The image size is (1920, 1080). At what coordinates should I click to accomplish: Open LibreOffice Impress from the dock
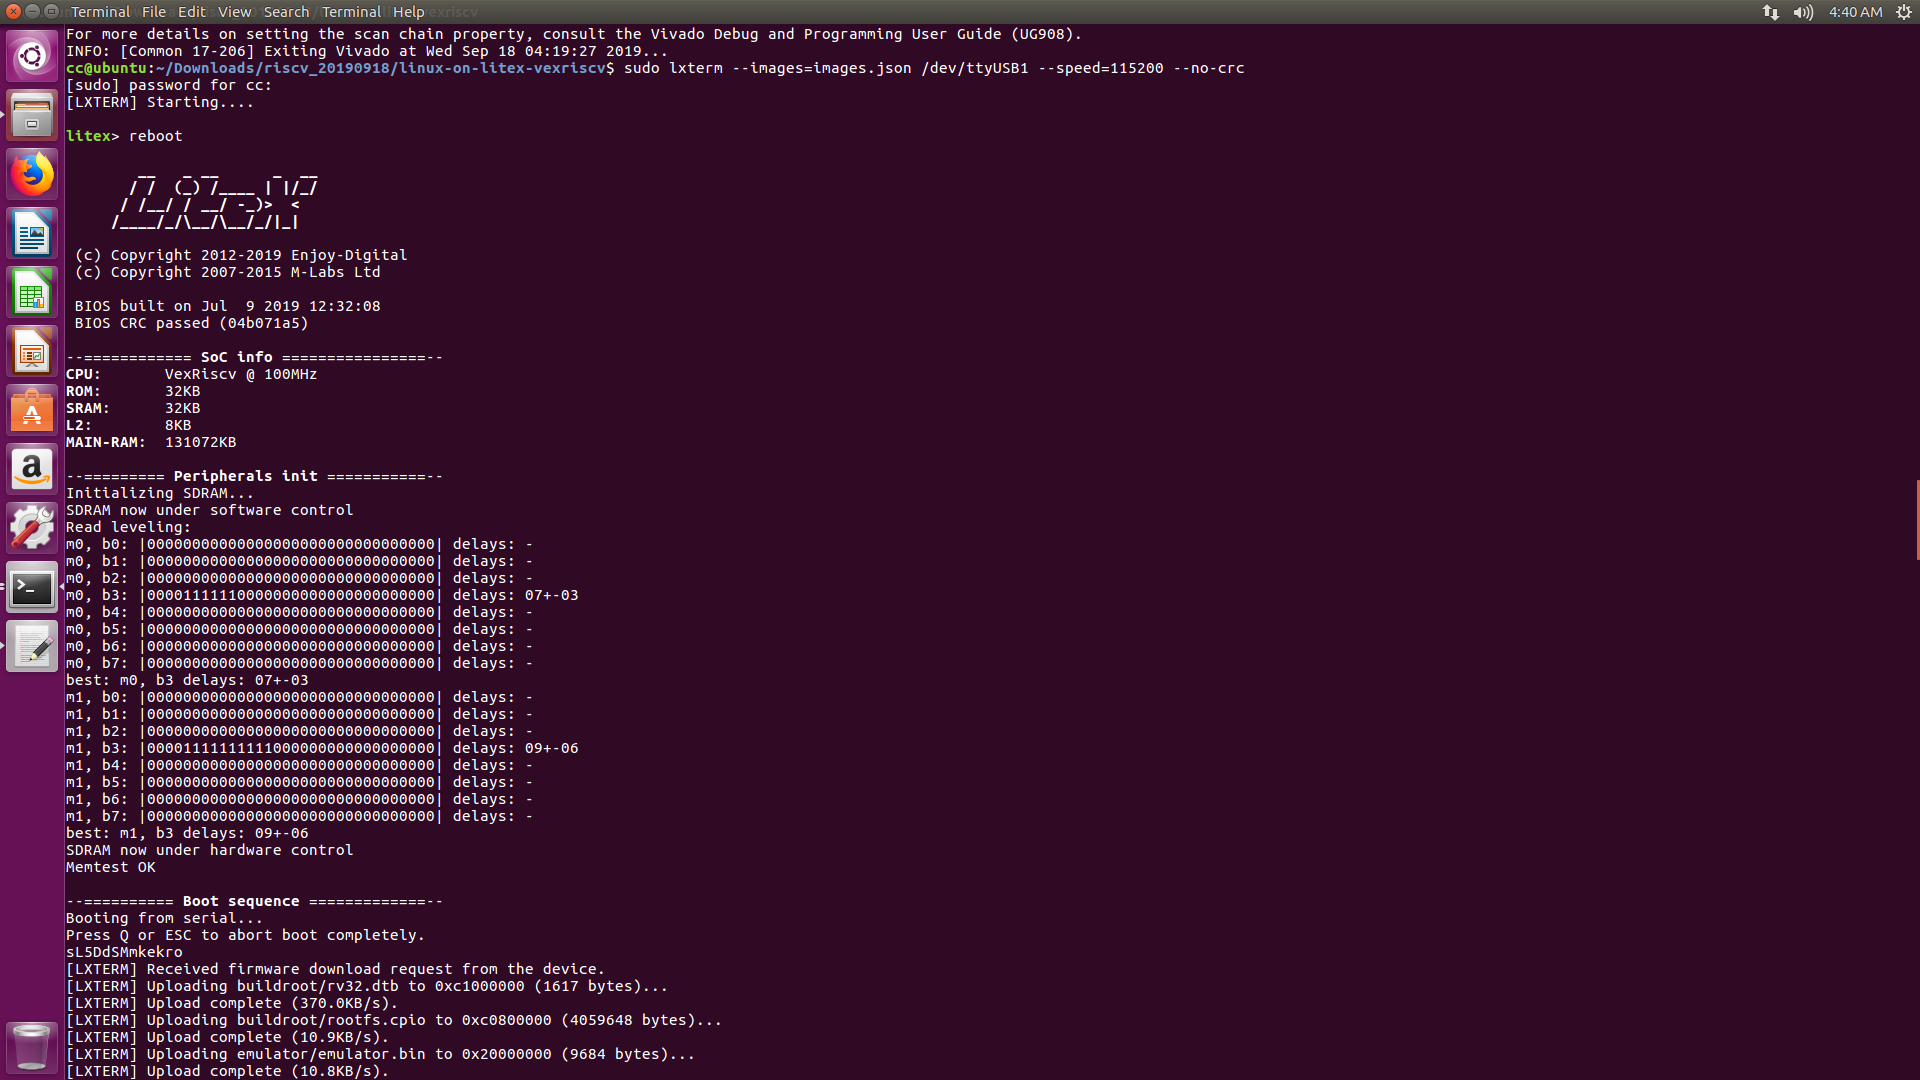(32, 350)
